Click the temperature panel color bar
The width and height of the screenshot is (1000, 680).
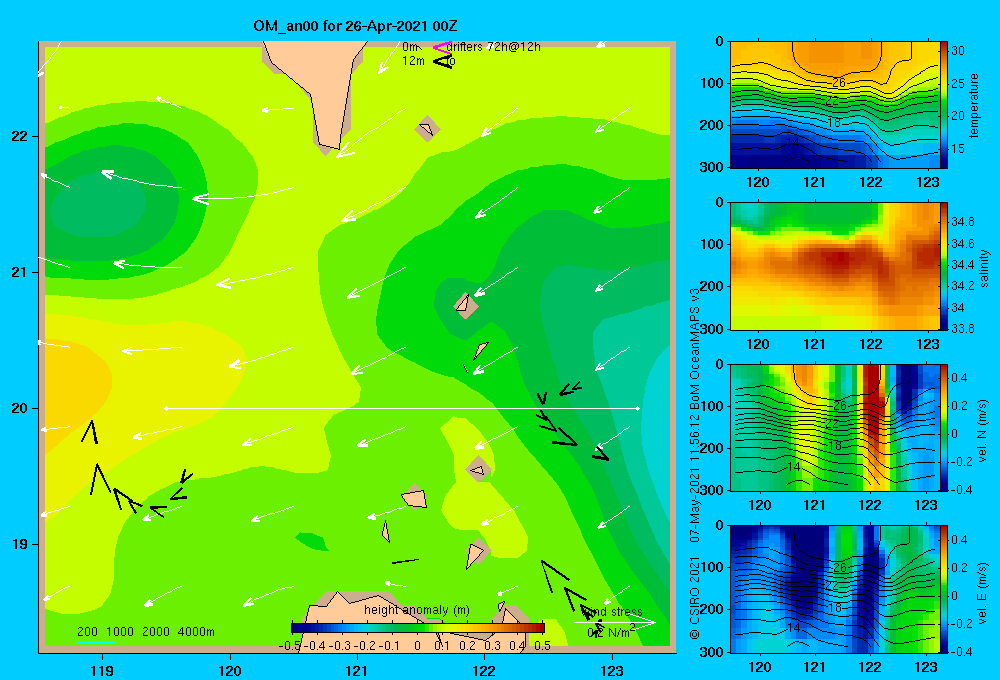(x=943, y=105)
